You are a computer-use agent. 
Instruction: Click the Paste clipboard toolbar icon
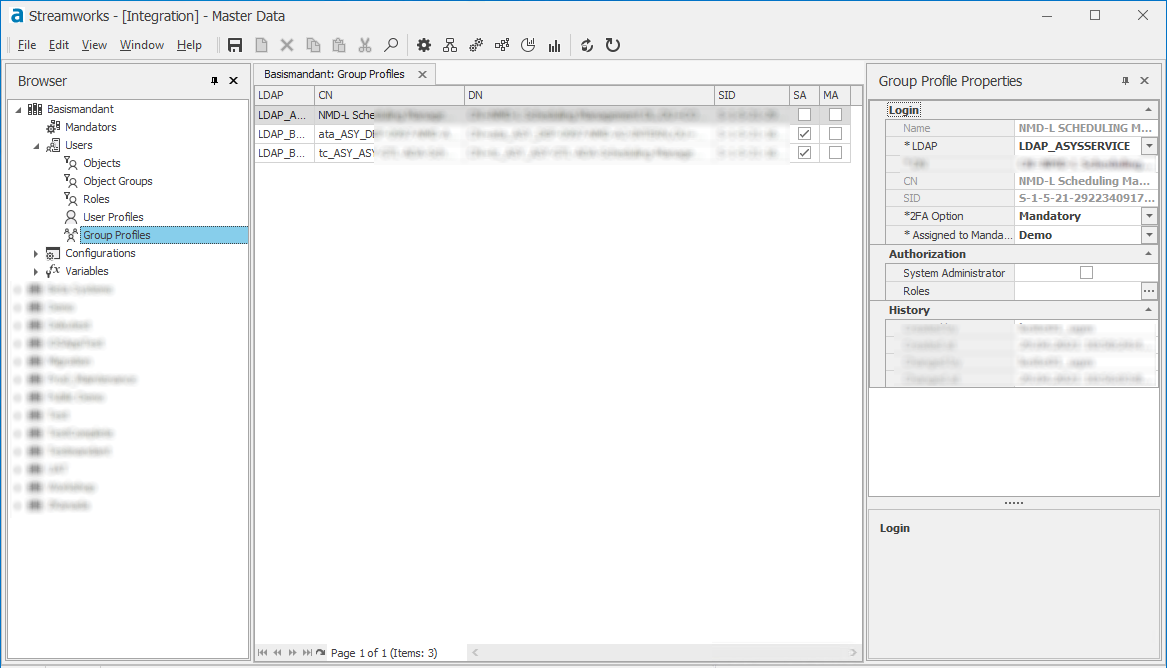pos(339,45)
